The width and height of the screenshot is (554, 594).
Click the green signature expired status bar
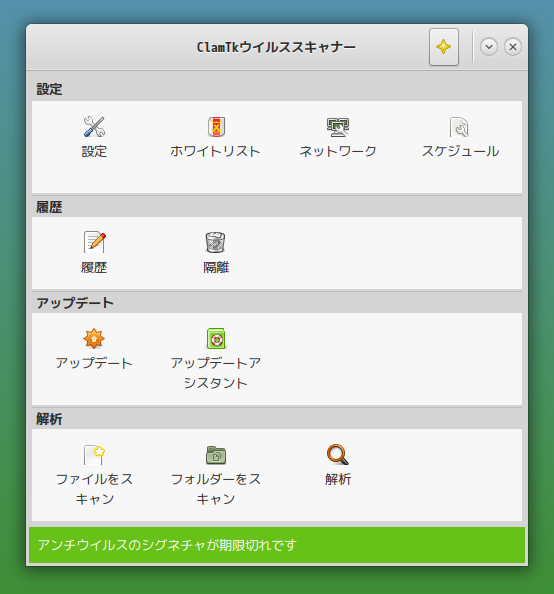point(277,545)
